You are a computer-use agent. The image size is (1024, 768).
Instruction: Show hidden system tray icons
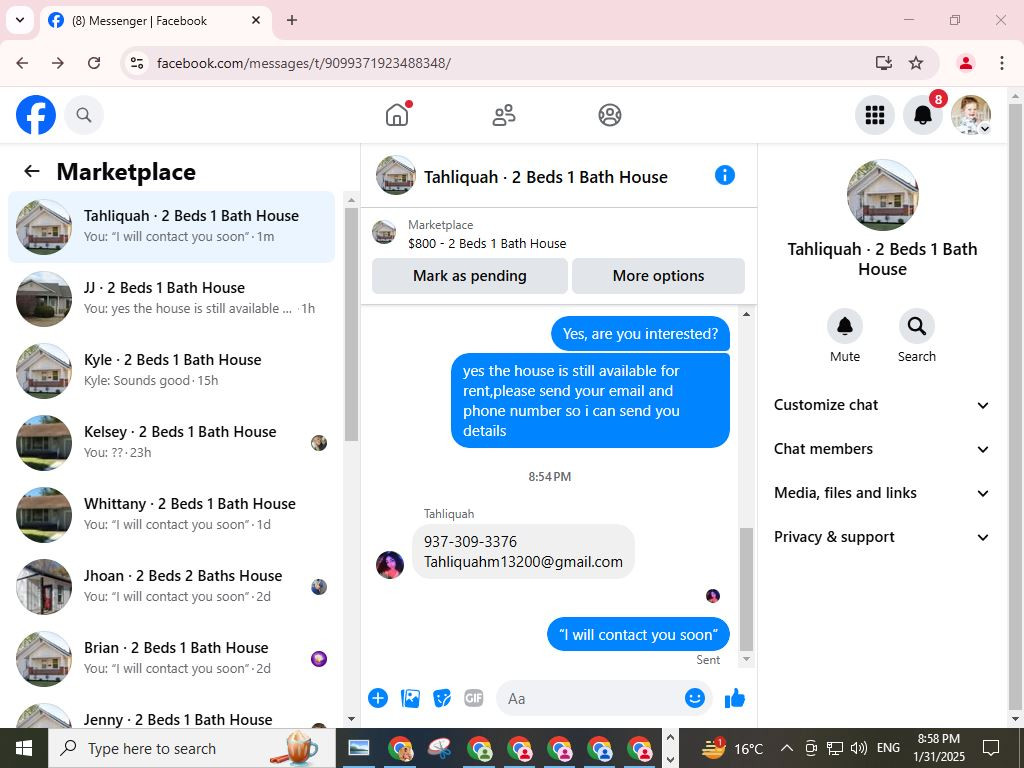click(x=786, y=748)
